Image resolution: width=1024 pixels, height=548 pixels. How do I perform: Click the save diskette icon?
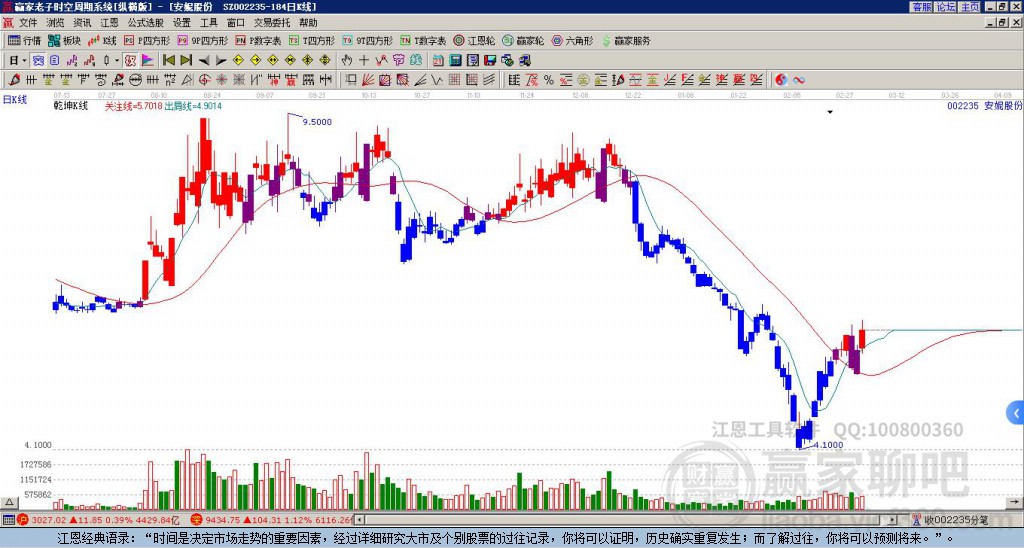490,61
